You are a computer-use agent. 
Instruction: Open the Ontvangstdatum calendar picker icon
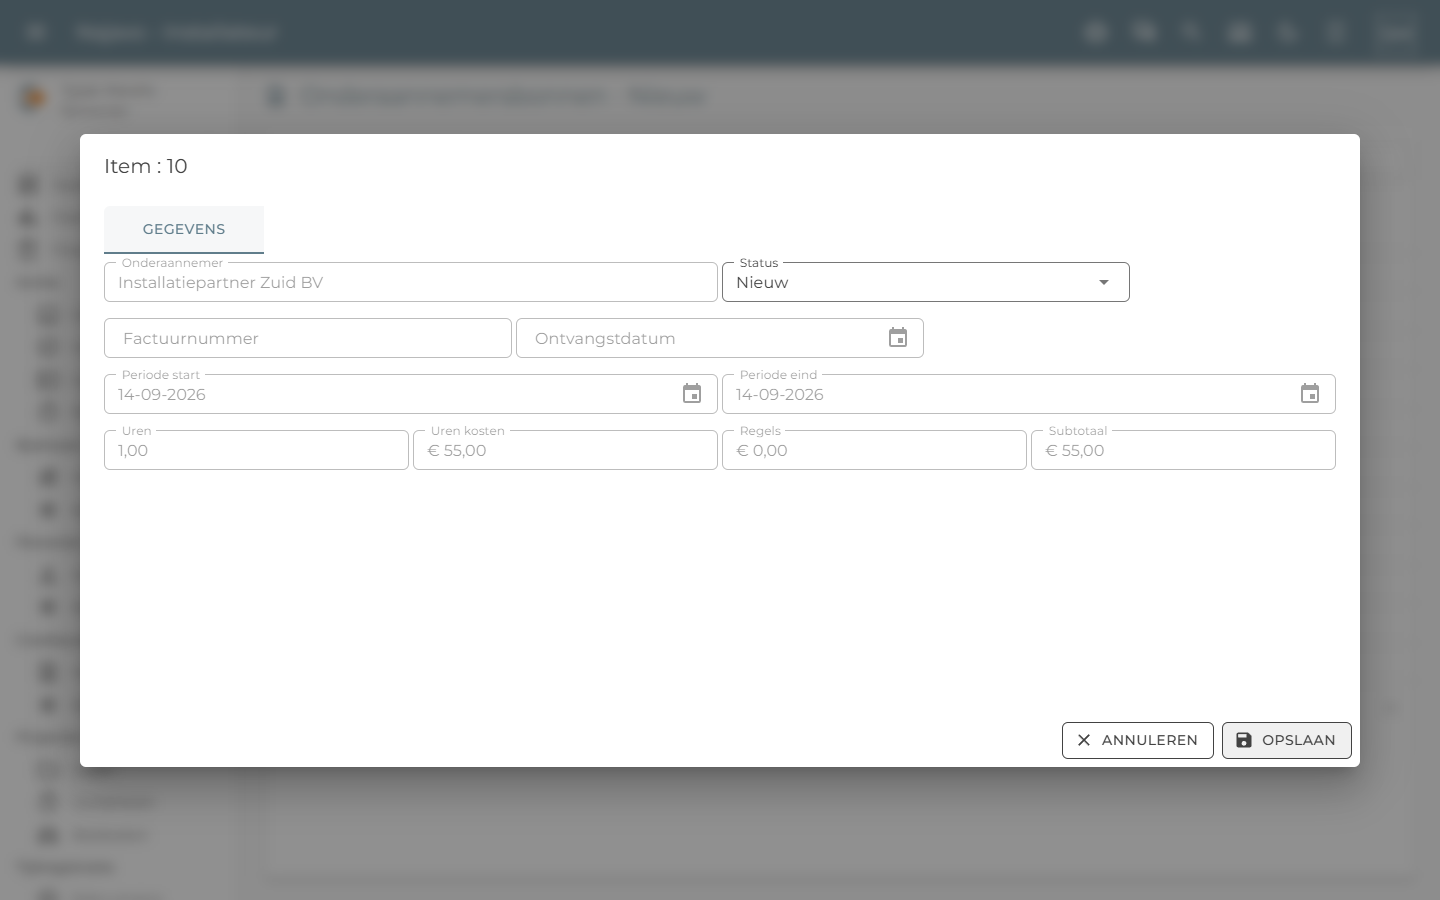(898, 338)
